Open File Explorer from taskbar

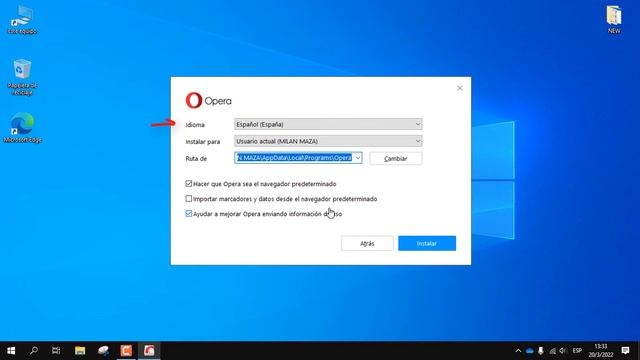(x=80, y=351)
